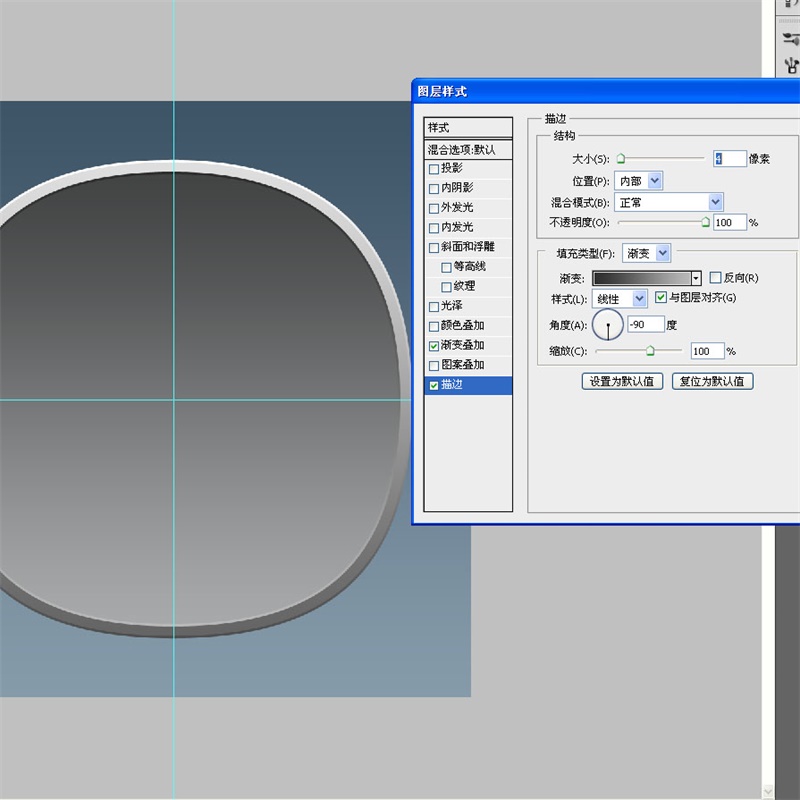Image resolution: width=800 pixels, height=800 pixels.
Task: Expand the 样式 gradient style dropdown
Action: [639, 299]
